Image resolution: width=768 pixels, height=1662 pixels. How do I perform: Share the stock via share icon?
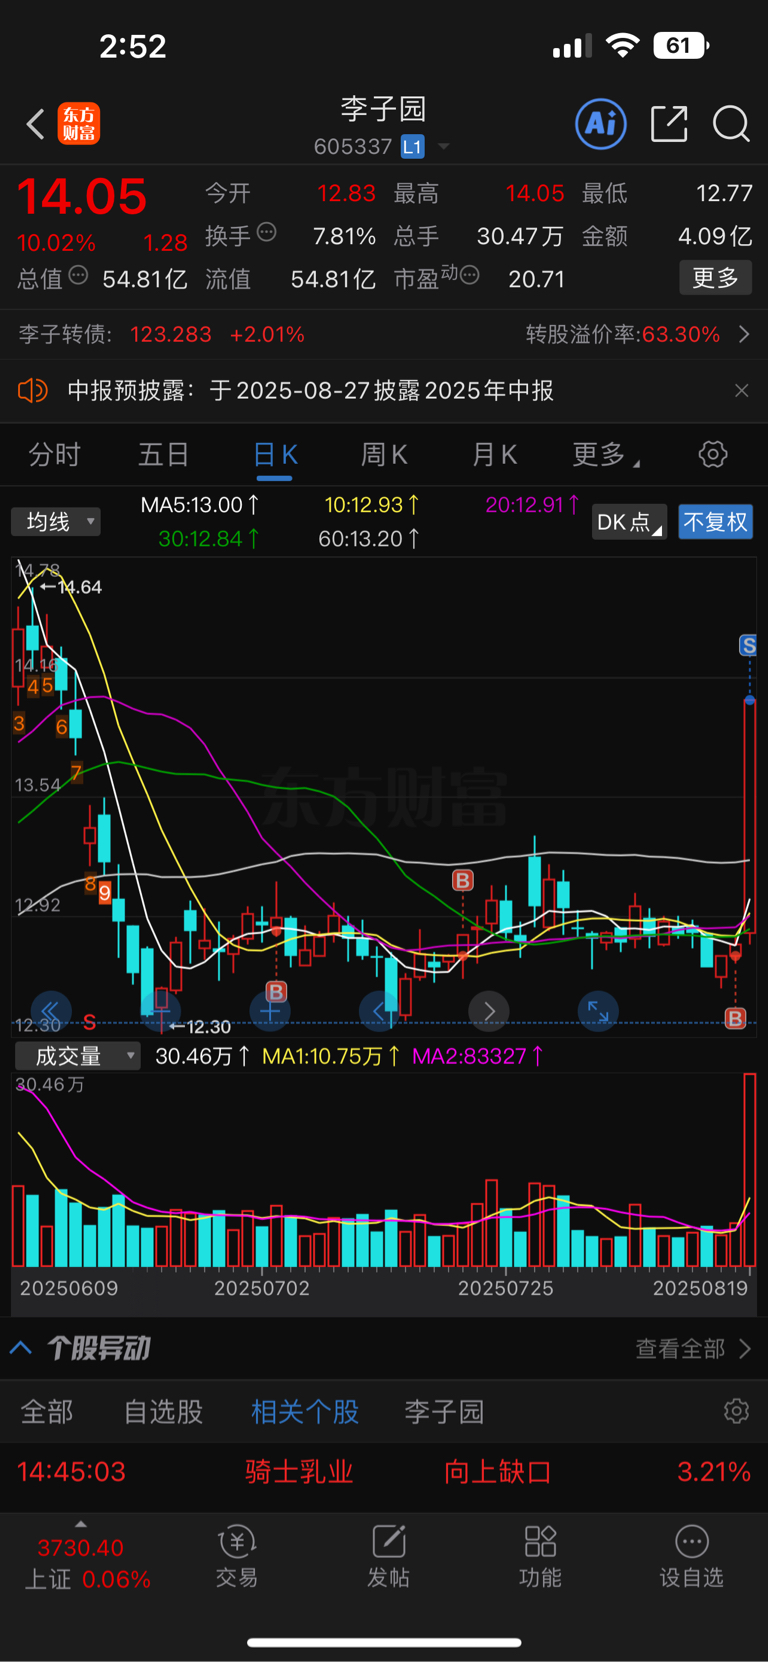pos(669,124)
